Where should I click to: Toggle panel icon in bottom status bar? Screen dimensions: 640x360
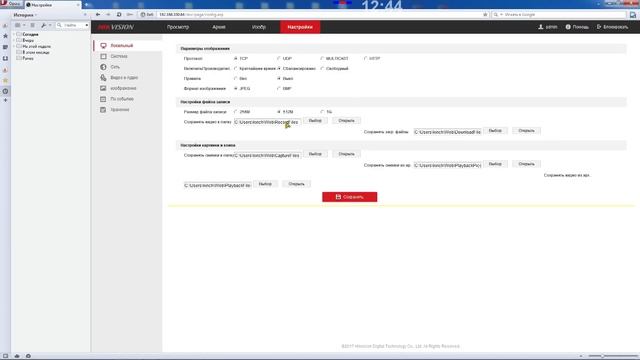5,356
